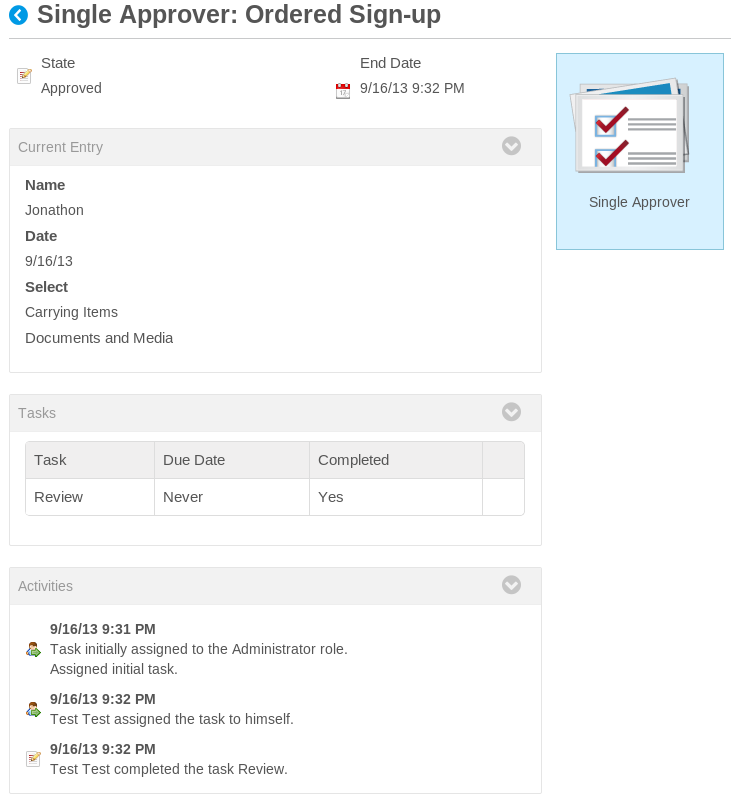Click the Completed column header
The image size is (731, 800).
396,460
